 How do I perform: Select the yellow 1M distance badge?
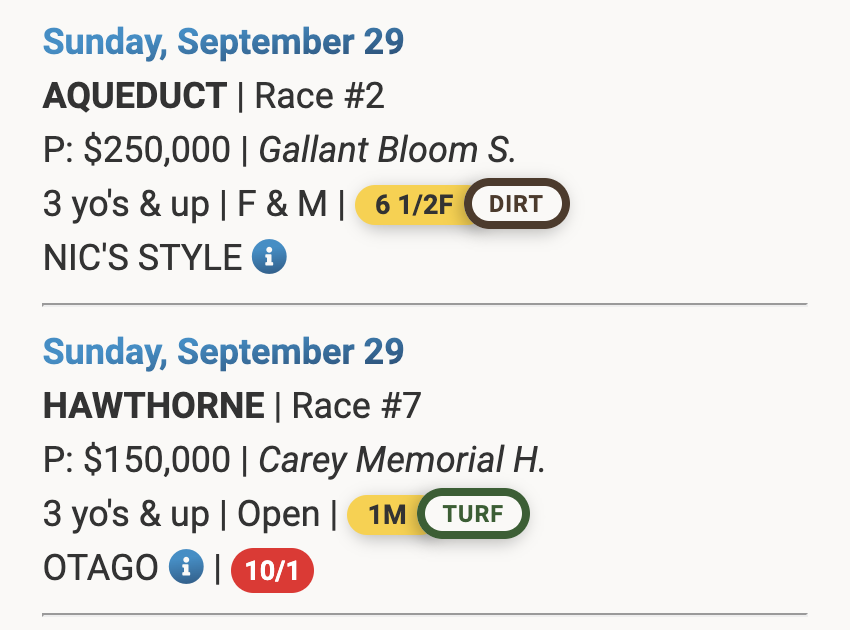[x=385, y=515]
